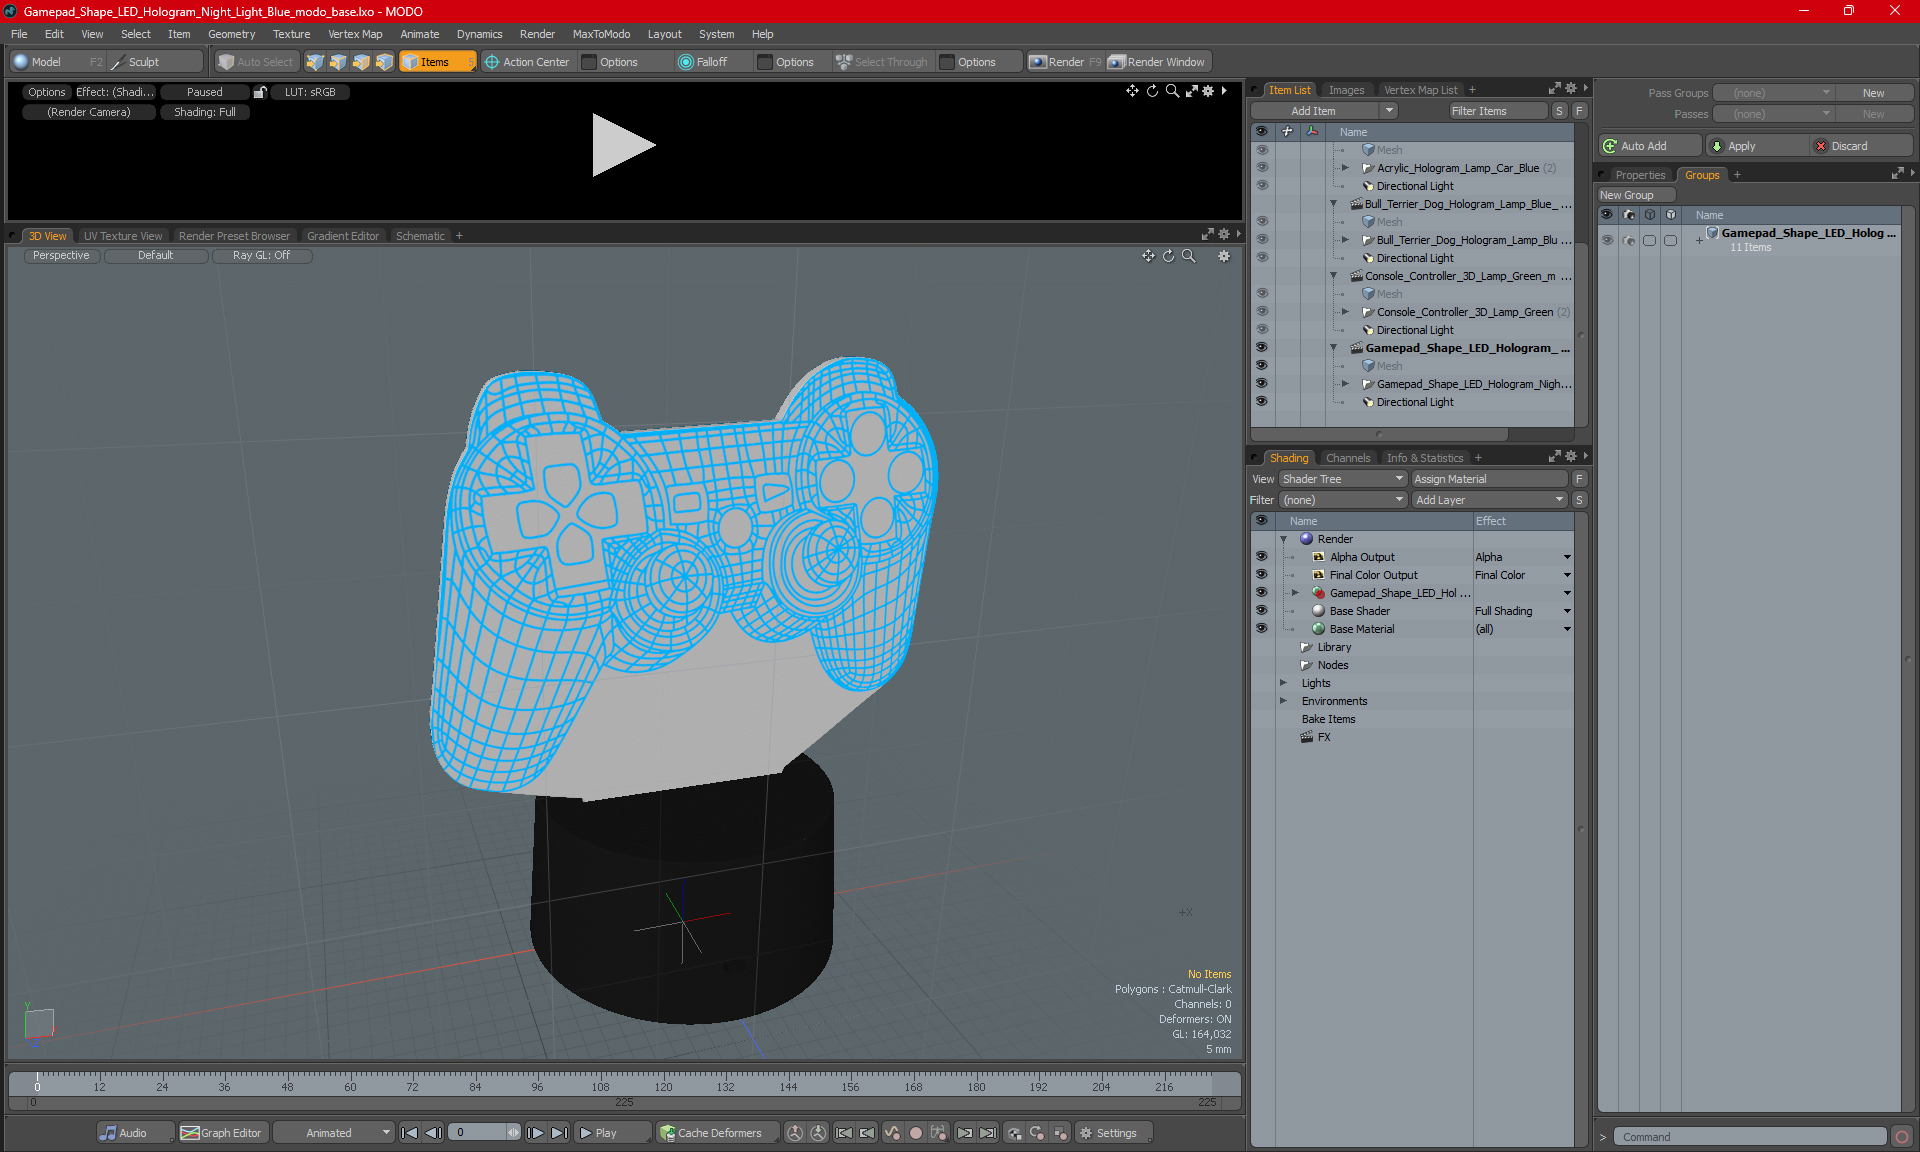Click the Audio note icon
The height and width of the screenshot is (1152, 1920).
tap(108, 1133)
